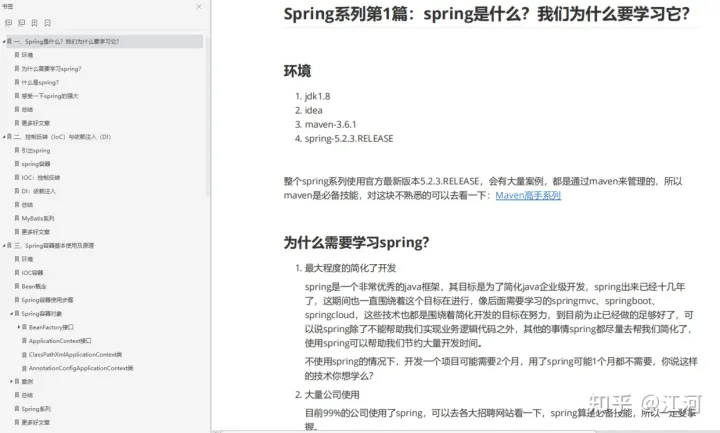Click the bookmarks panel vertical scrollbar

point(208,117)
